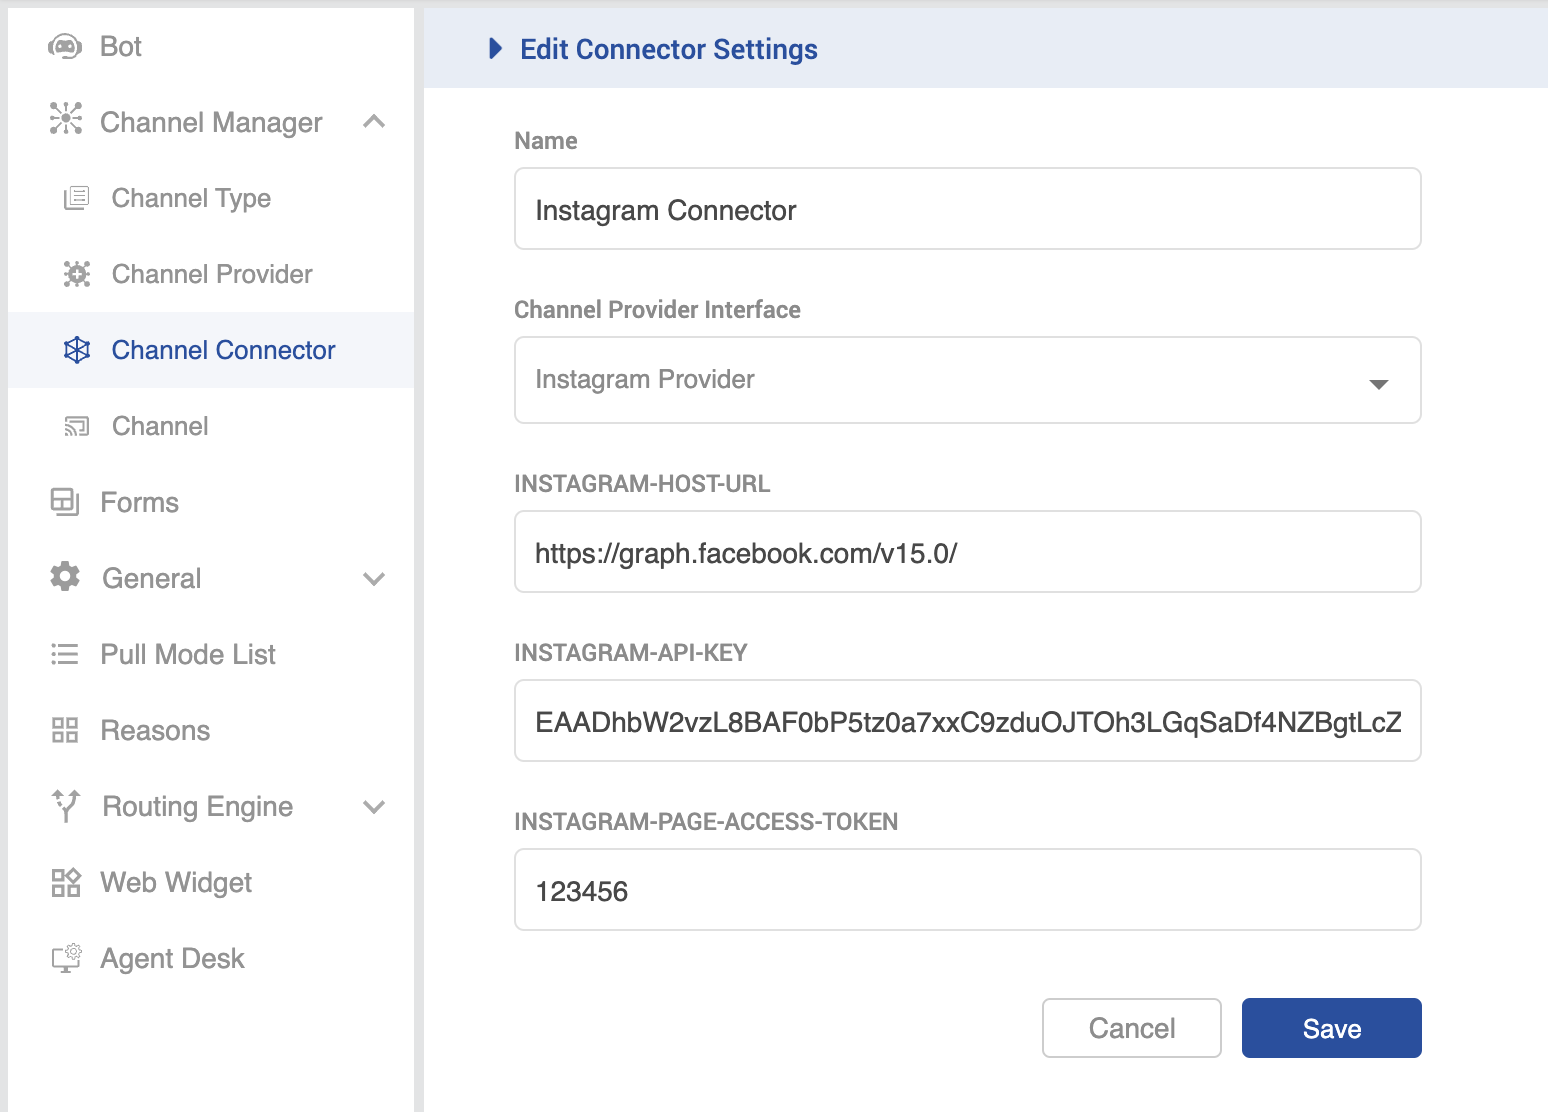Click the Channel Manager network icon

66,119
